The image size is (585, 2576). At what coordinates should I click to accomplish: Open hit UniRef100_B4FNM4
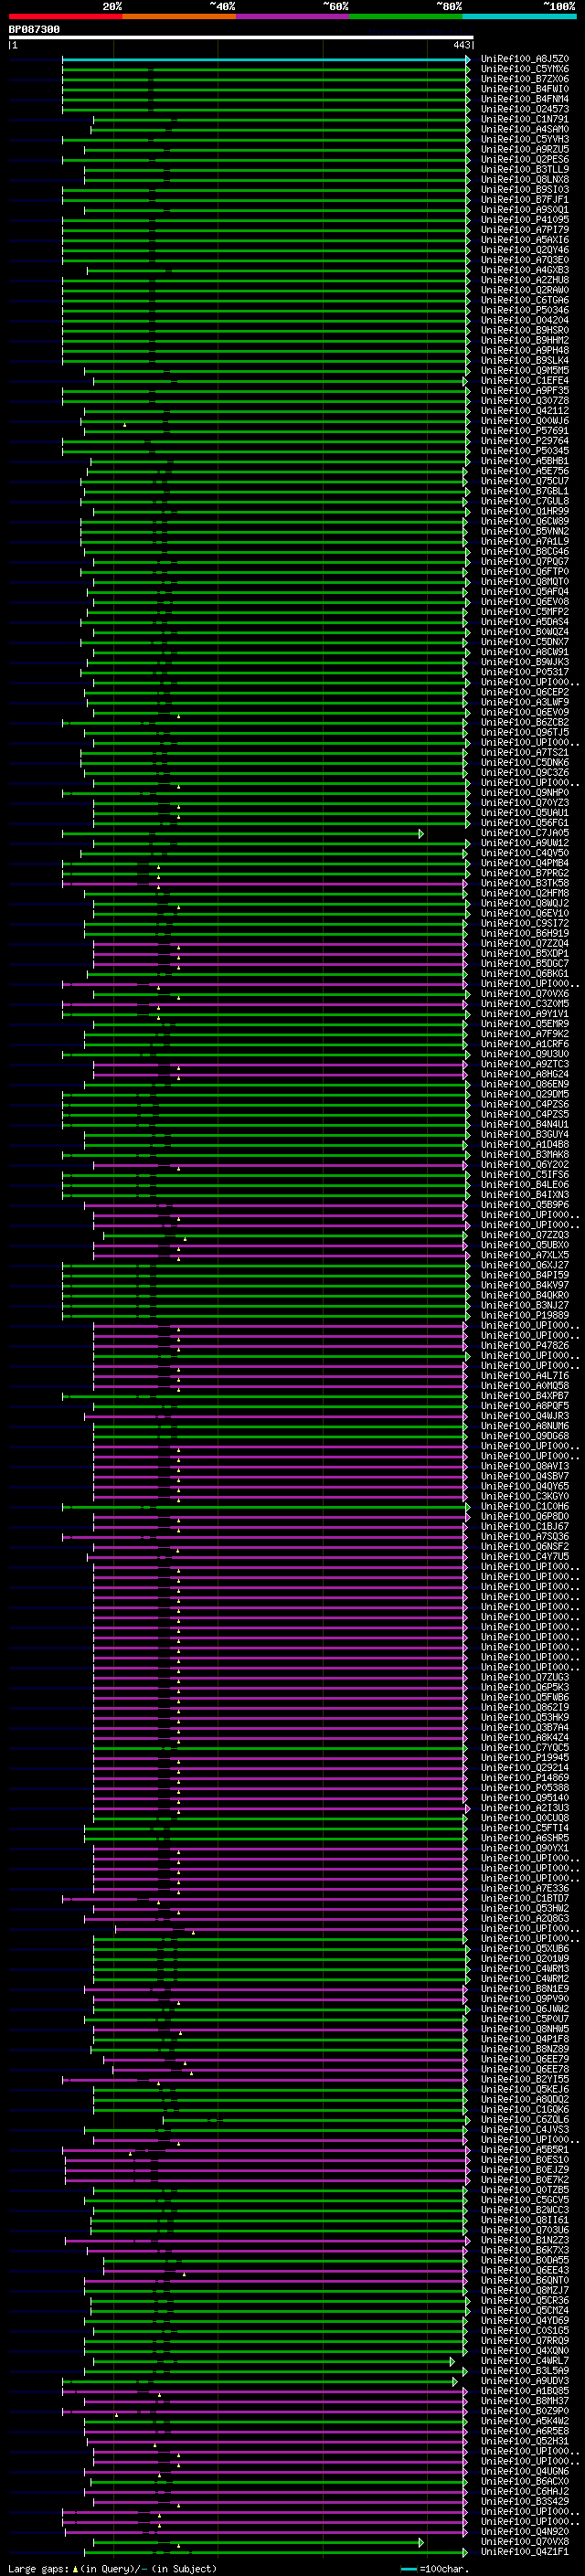[x=525, y=99]
